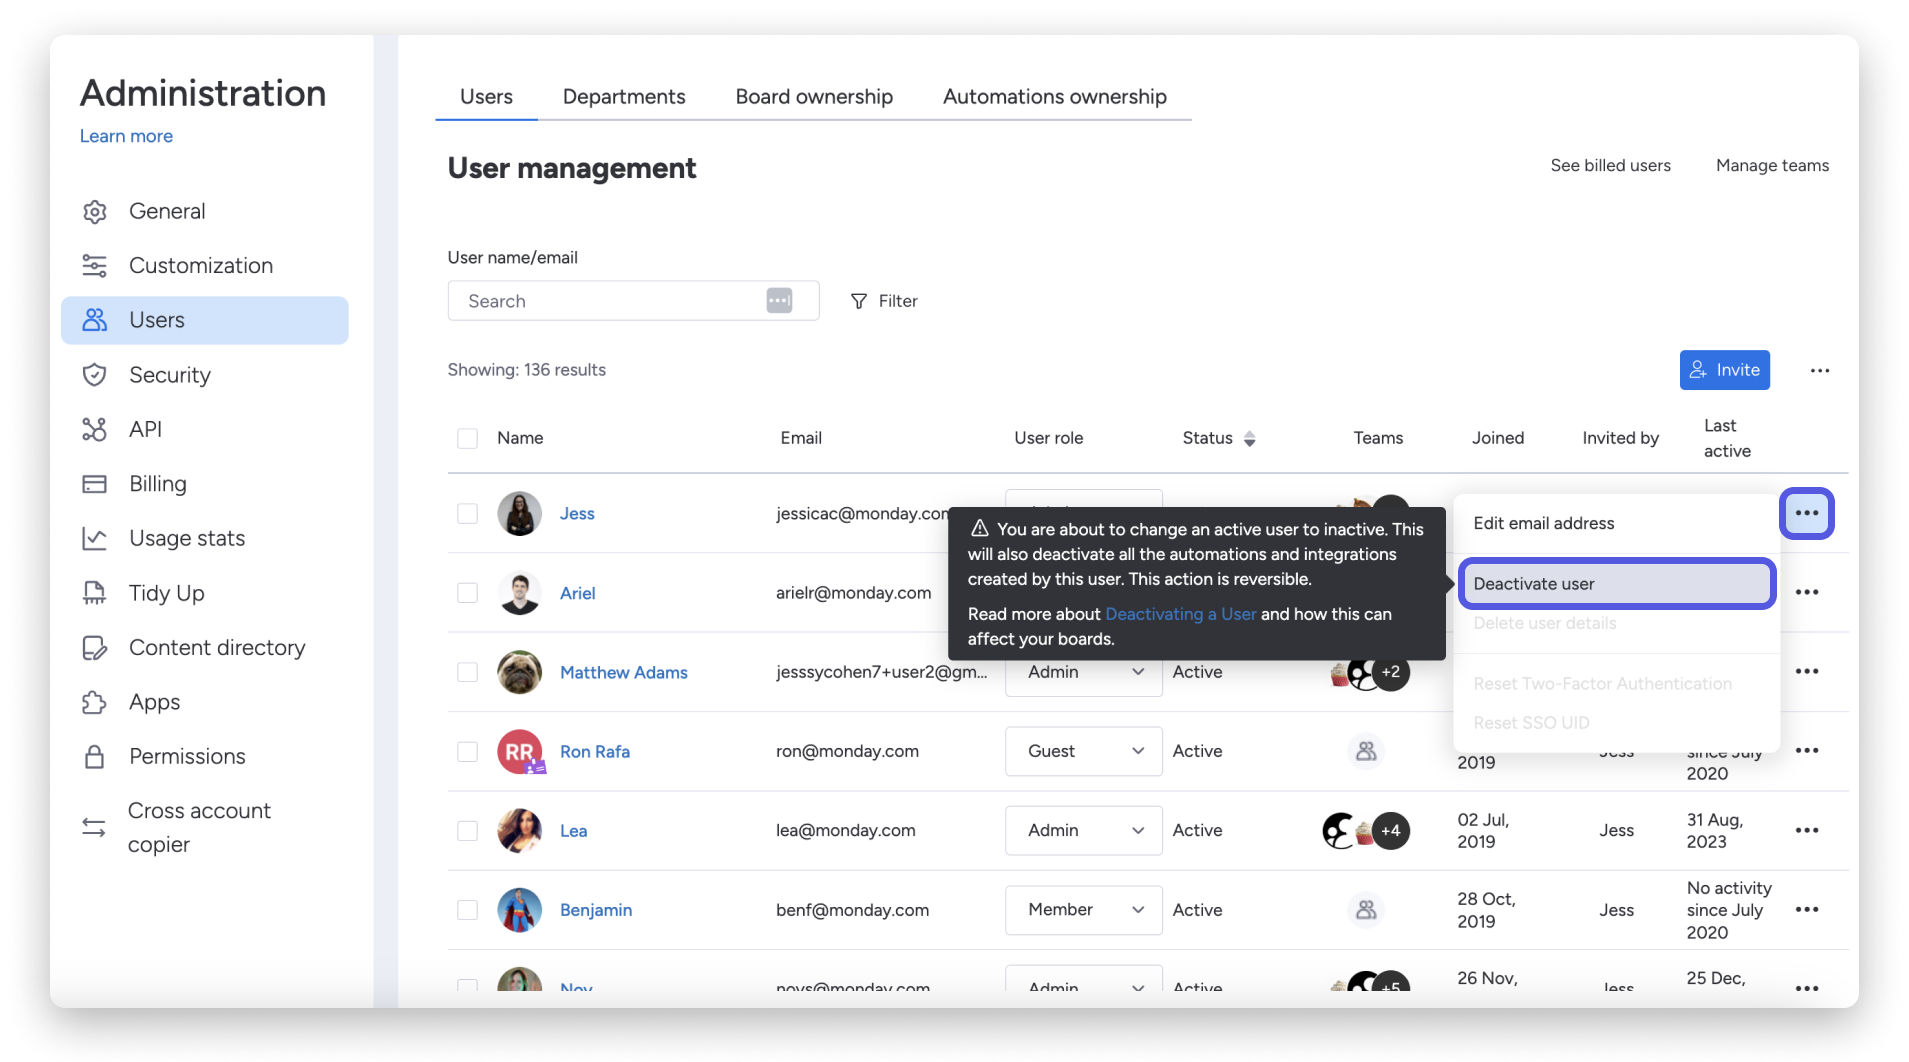Toggle the select-all header checkbox
Screen dimensions: 1909x1062
(x=467, y=438)
